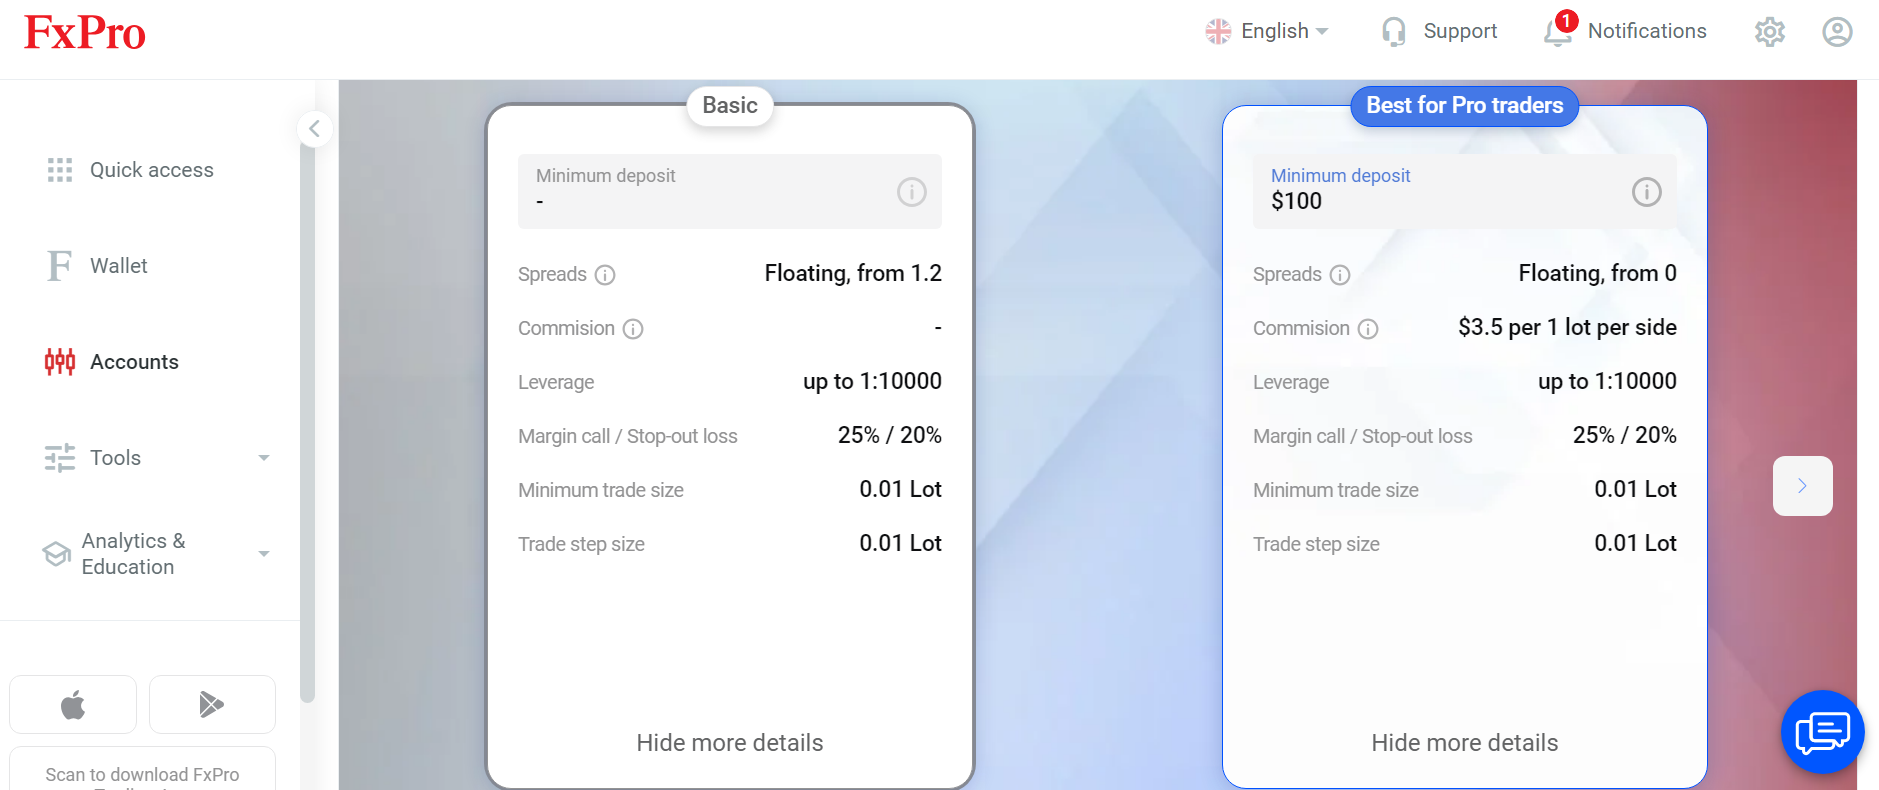Image resolution: width=1879 pixels, height=790 pixels.
Task: Click Basic Minimum deposit info icon
Action: [x=911, y=192]
